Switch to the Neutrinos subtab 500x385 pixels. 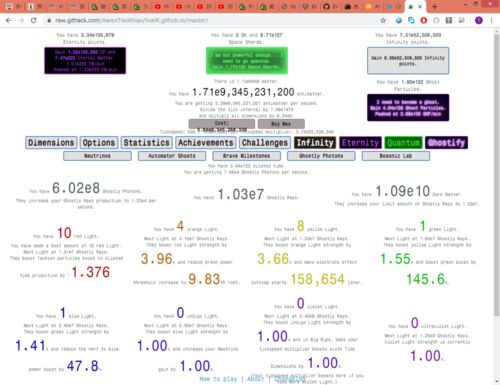tap(97, 156)
